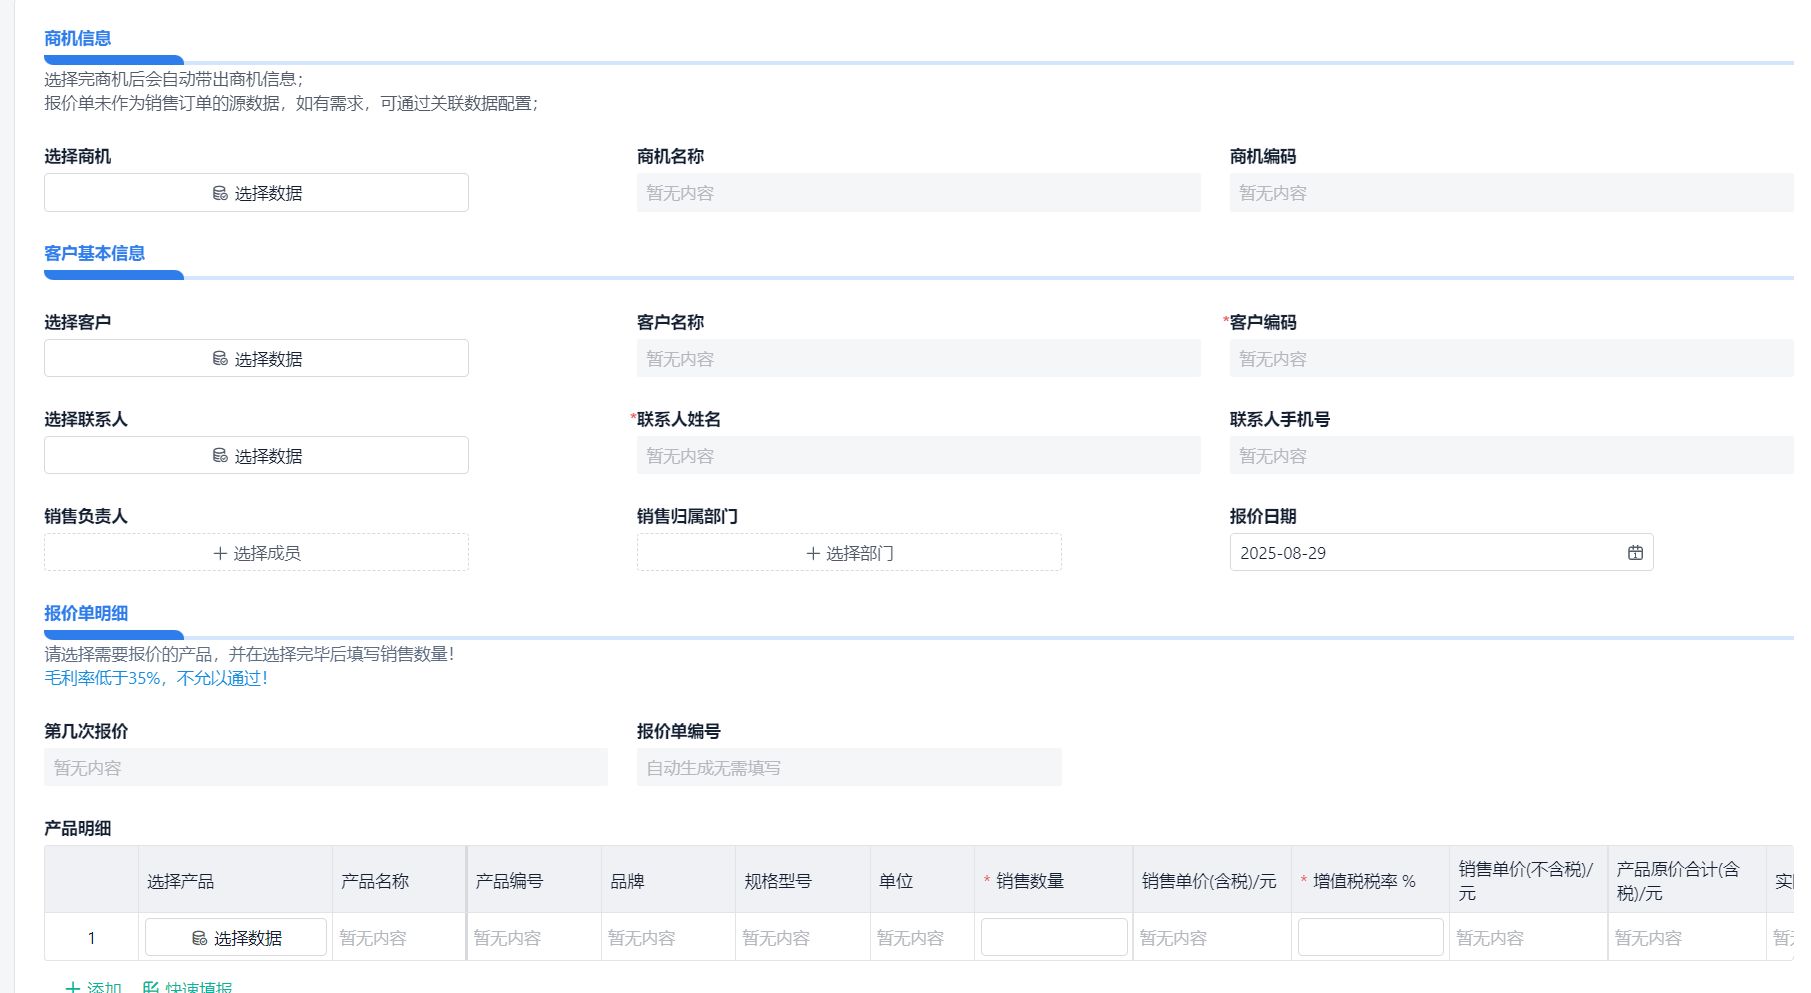1811x993 pixels.
Task: Click row 1 单位 cell 暂无内容
Action: (922, 937)
